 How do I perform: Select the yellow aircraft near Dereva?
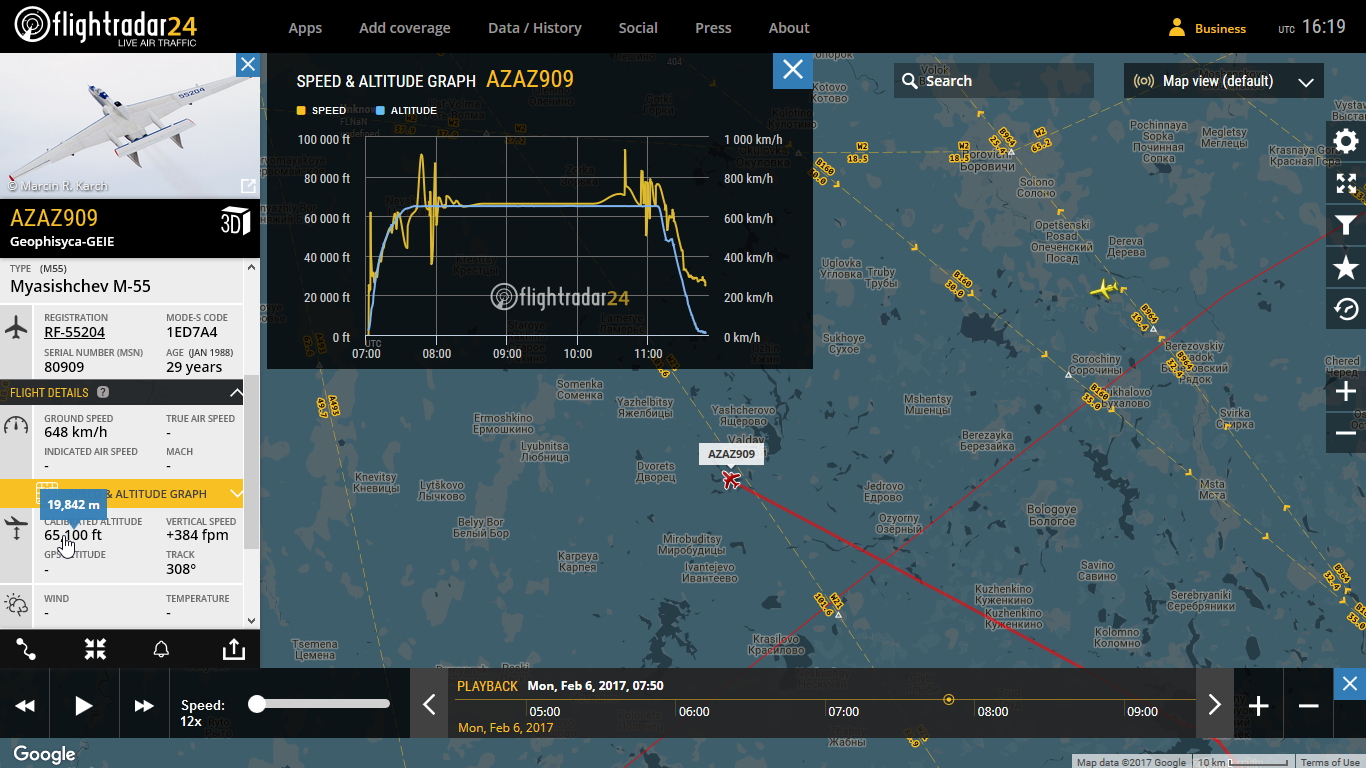coord(1104,290)
